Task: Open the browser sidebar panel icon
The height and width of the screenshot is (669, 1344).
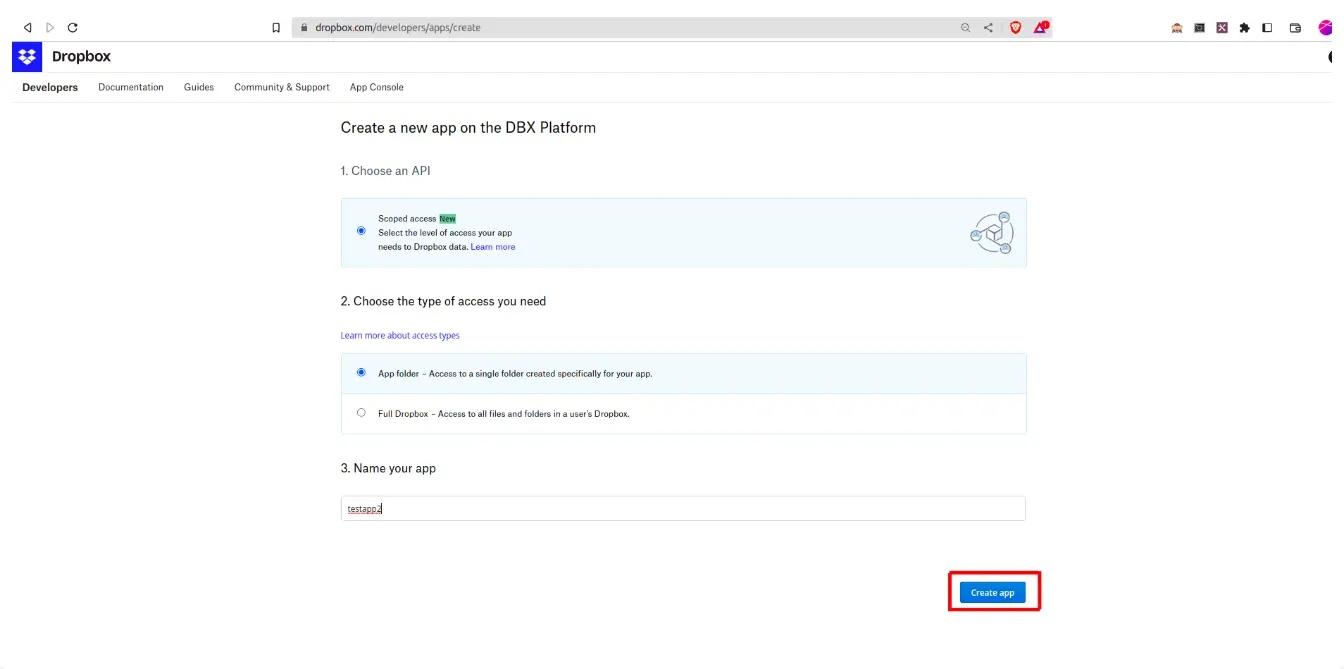Action: pyautogui.click(x=1266, y=27)
